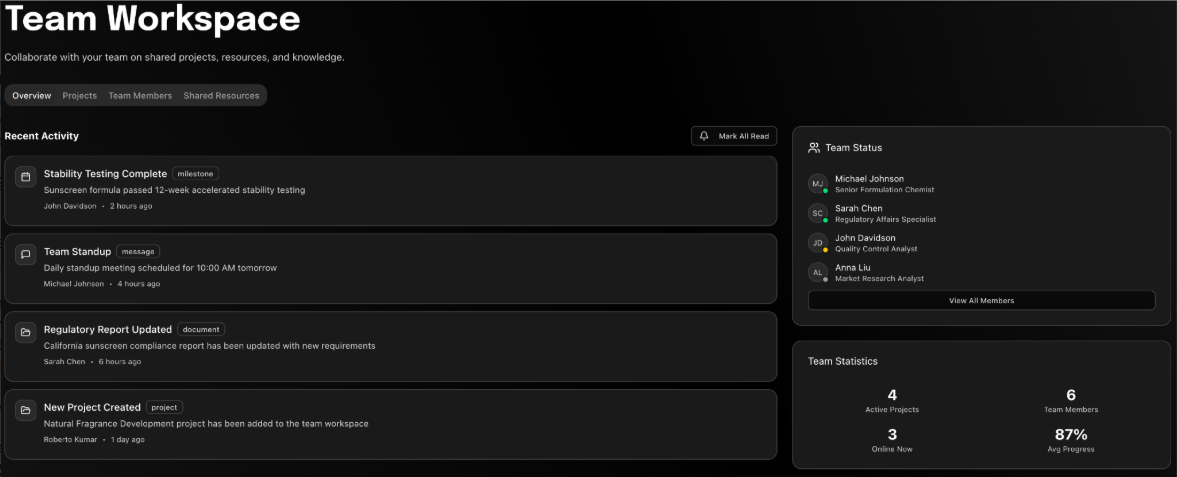
Task: Click the '4 hours ago' timestamp
Action: click(139, 284)
